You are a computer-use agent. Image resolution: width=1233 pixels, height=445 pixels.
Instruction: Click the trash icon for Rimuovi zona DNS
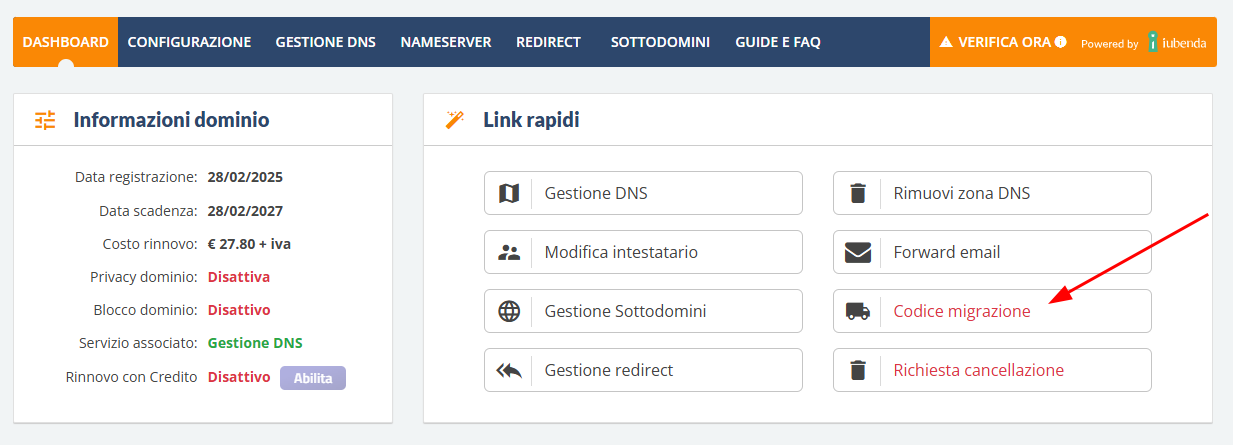[x=857, y=193]
